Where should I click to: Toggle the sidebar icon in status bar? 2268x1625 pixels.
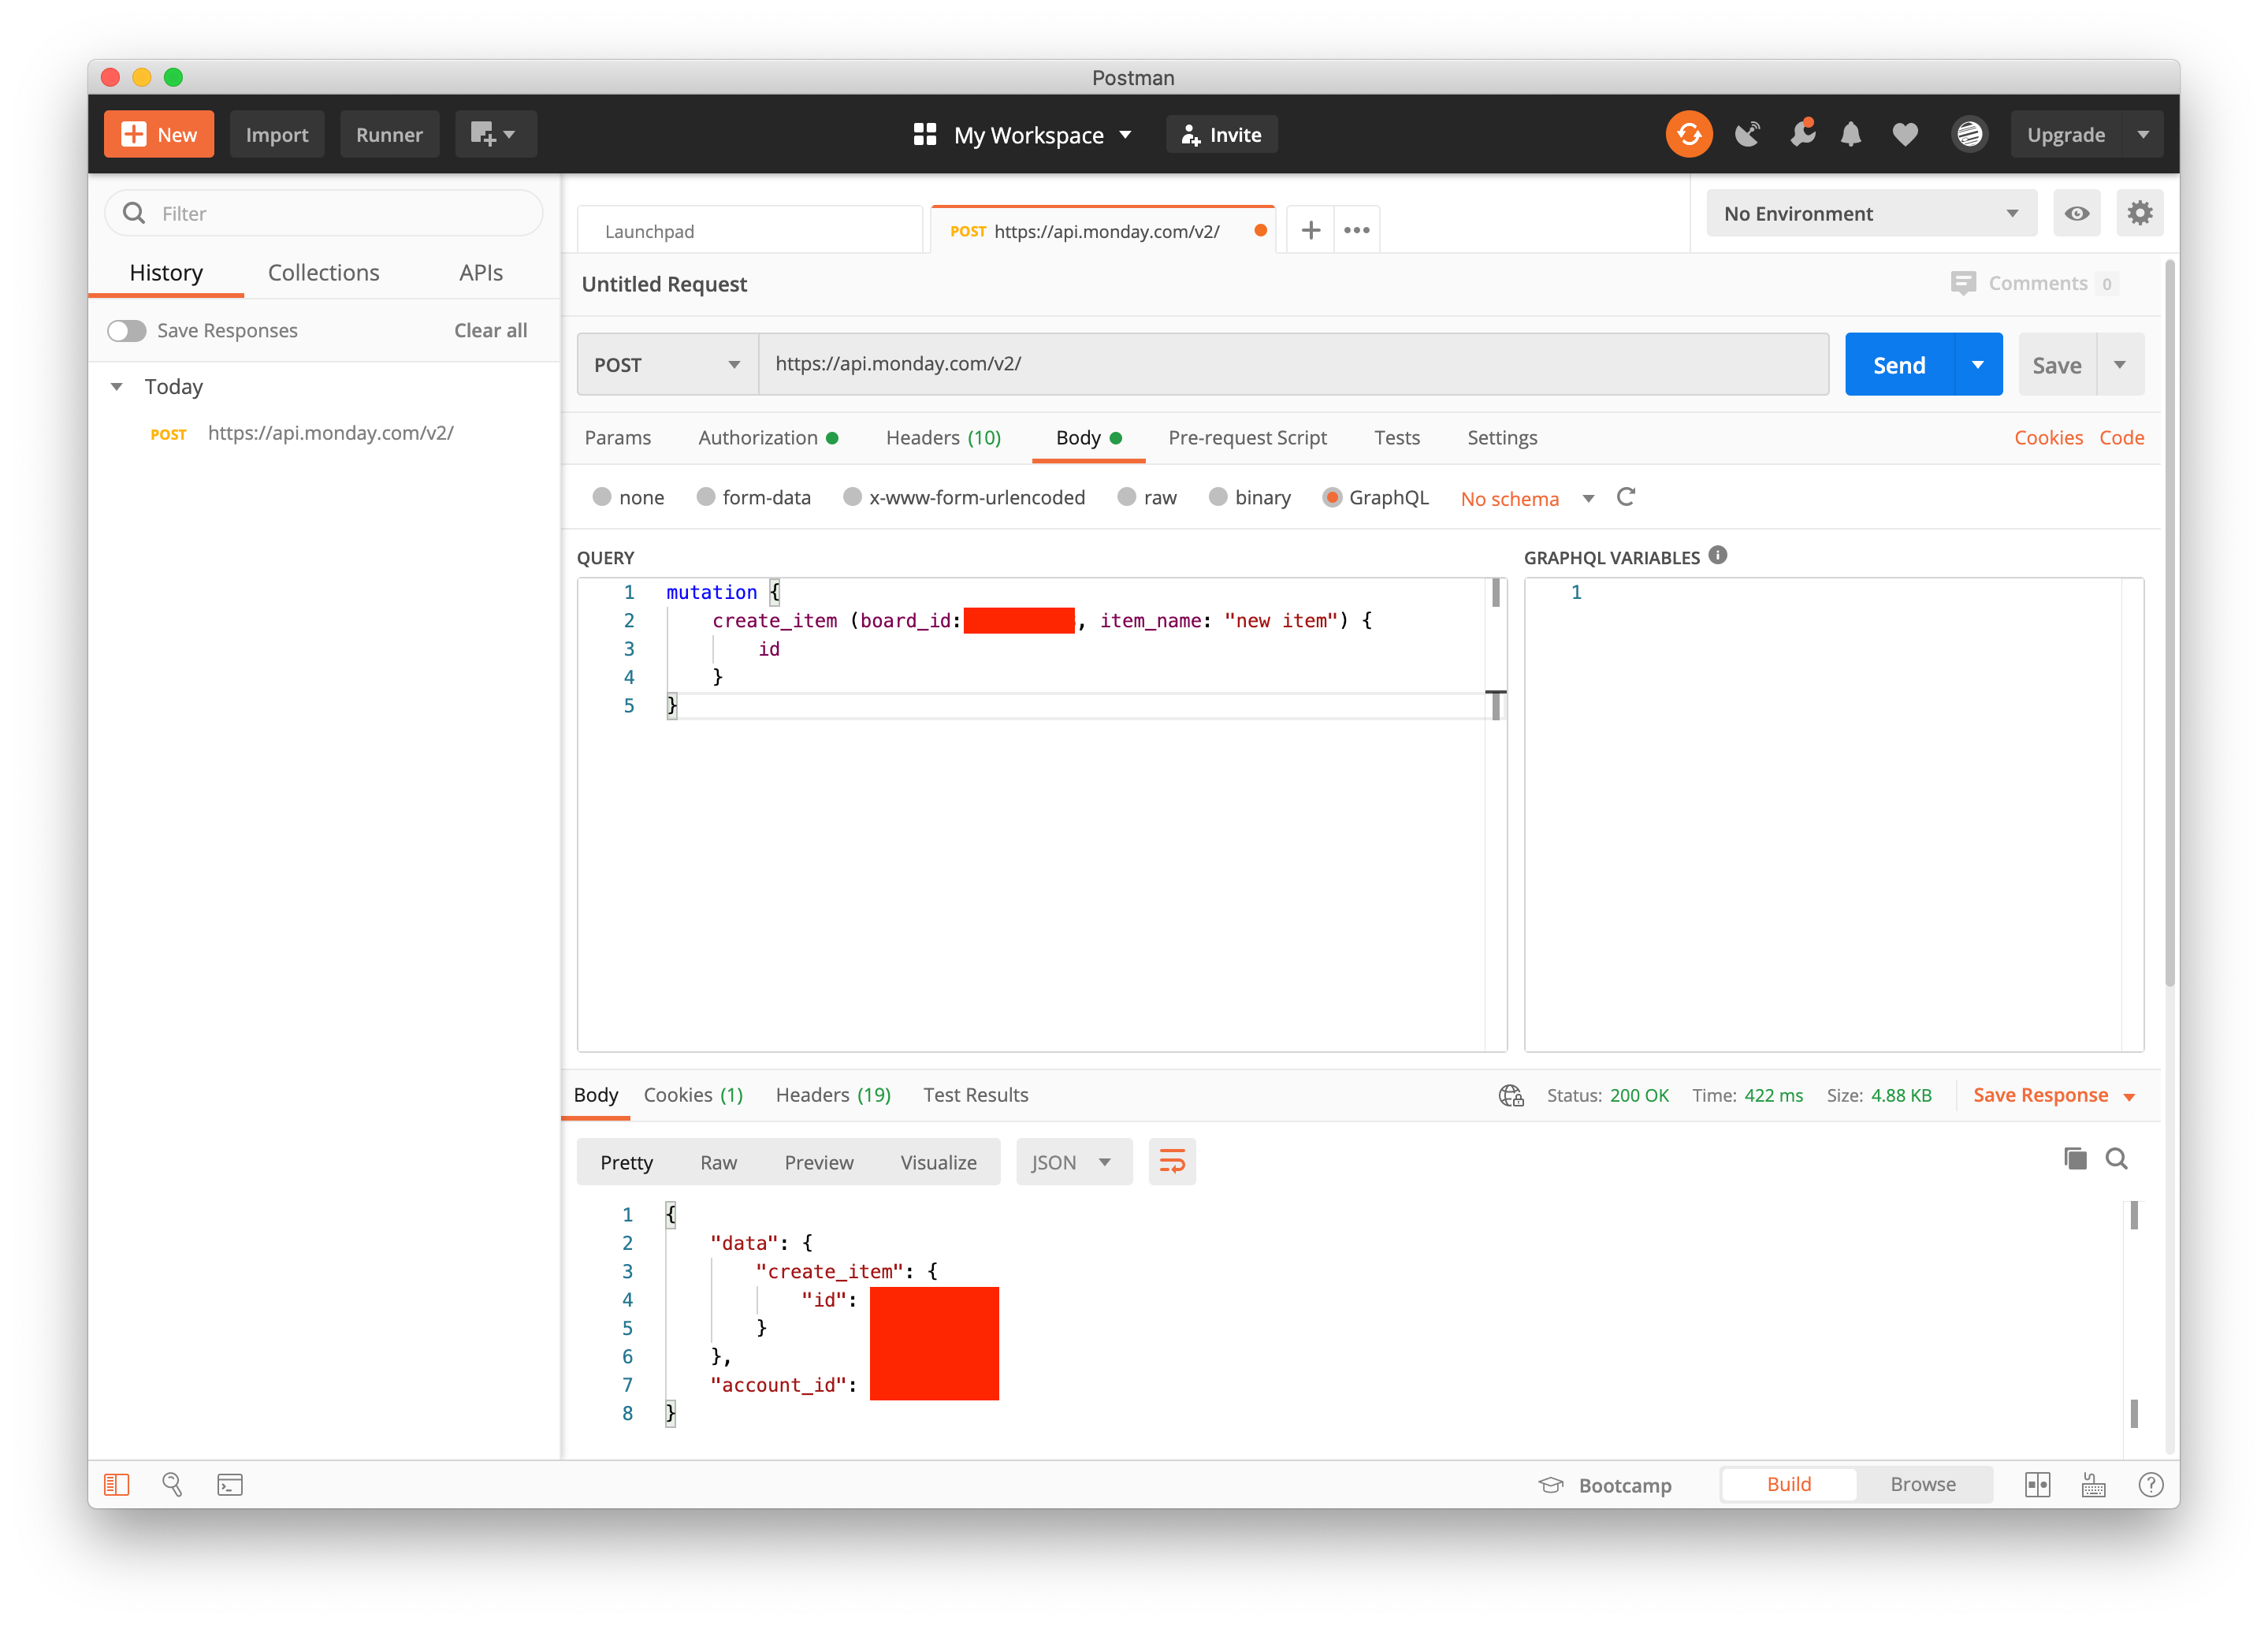[x=117, y=1484]
